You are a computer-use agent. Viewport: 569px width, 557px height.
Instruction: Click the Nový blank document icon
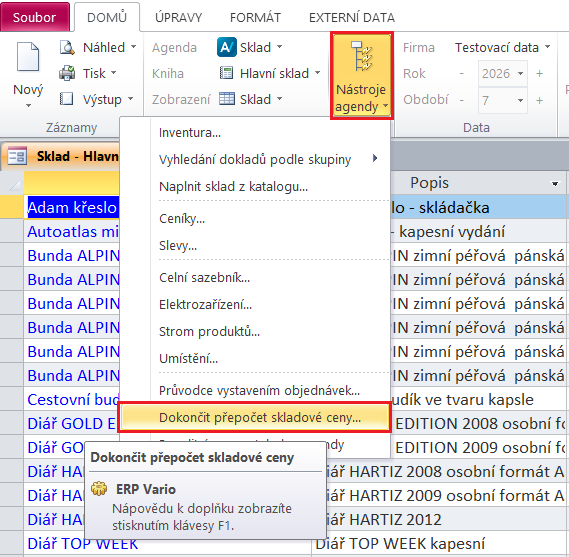click(x=28, y=57)
